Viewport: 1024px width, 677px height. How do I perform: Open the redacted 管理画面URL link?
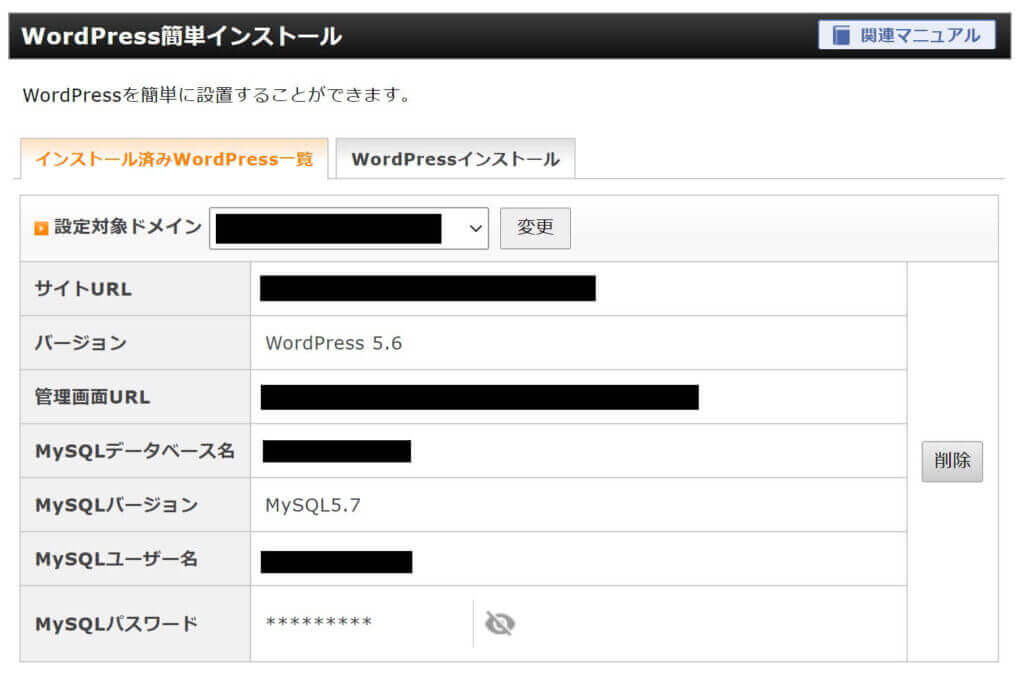(x=479, y=397)
